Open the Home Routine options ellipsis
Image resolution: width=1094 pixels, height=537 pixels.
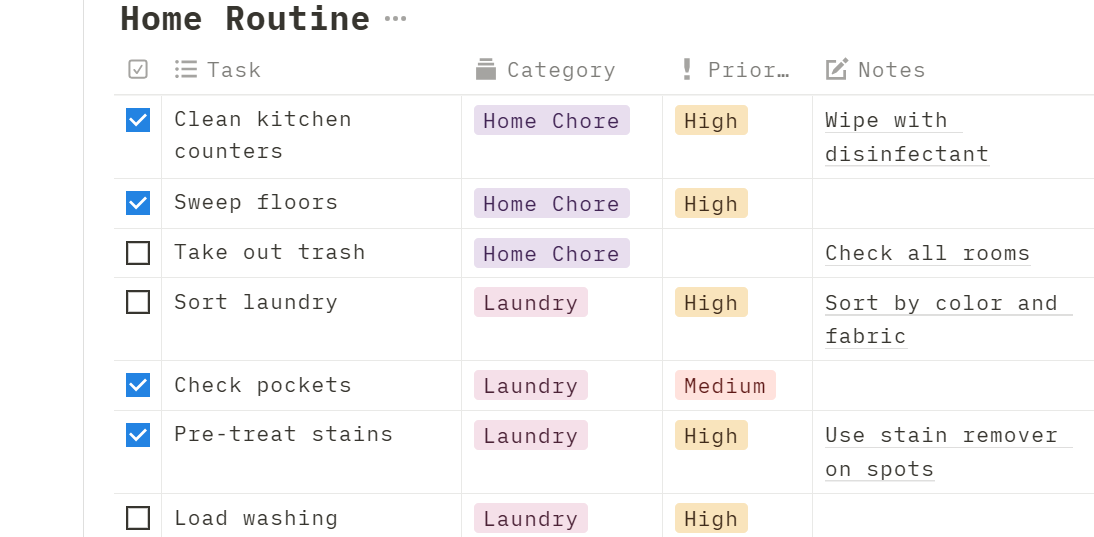coord(395,19)
